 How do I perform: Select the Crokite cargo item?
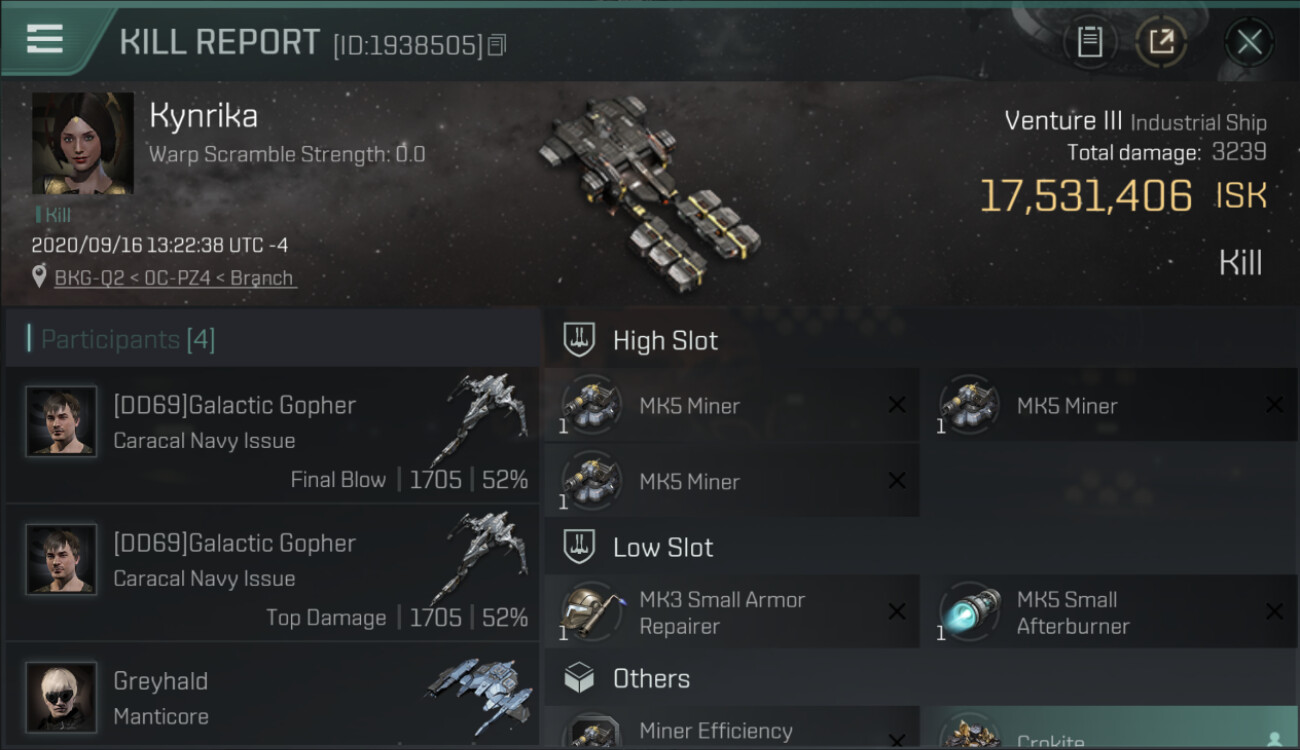coord(1109,729)
